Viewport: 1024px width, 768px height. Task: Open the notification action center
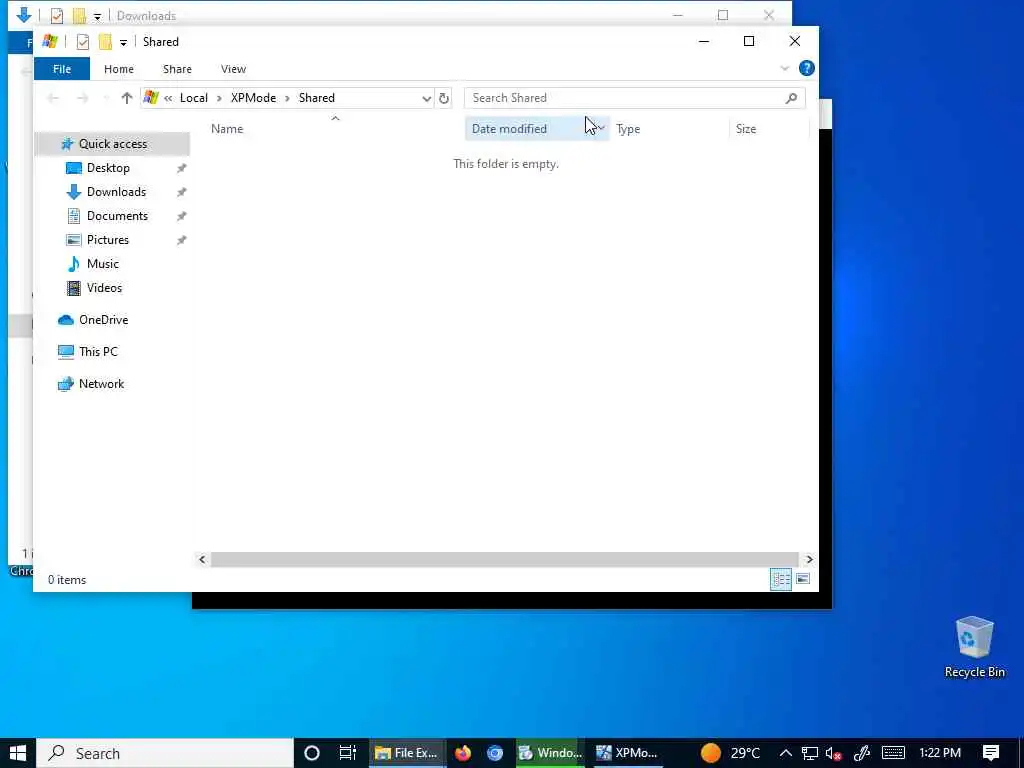pyautogui.click(x=991, y=753)
